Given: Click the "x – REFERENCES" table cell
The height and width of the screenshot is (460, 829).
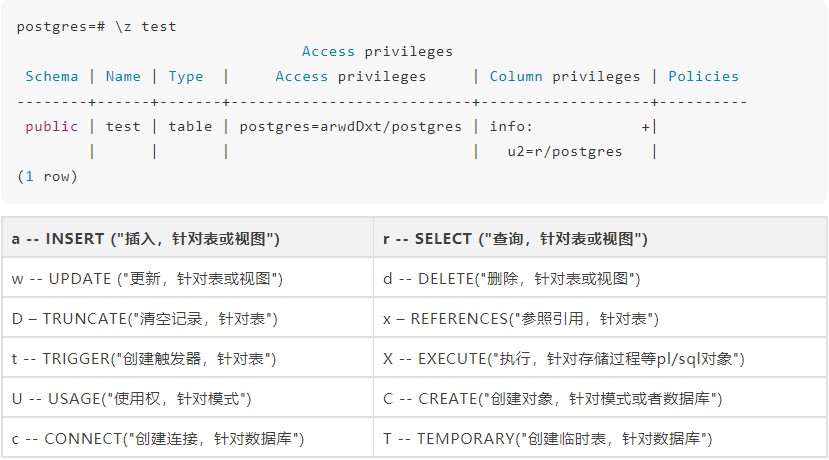Looking at the screenshot, I should [x=520, y=319].
